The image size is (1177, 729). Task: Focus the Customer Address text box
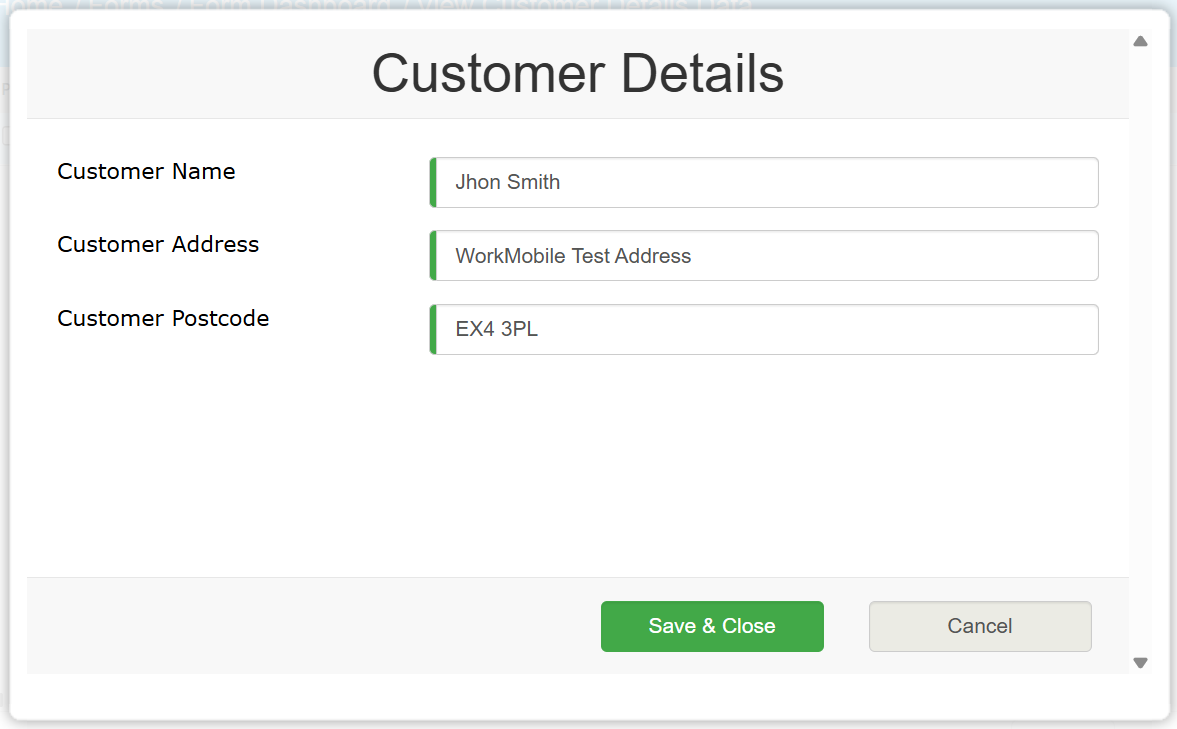click(x=765, y=256)
